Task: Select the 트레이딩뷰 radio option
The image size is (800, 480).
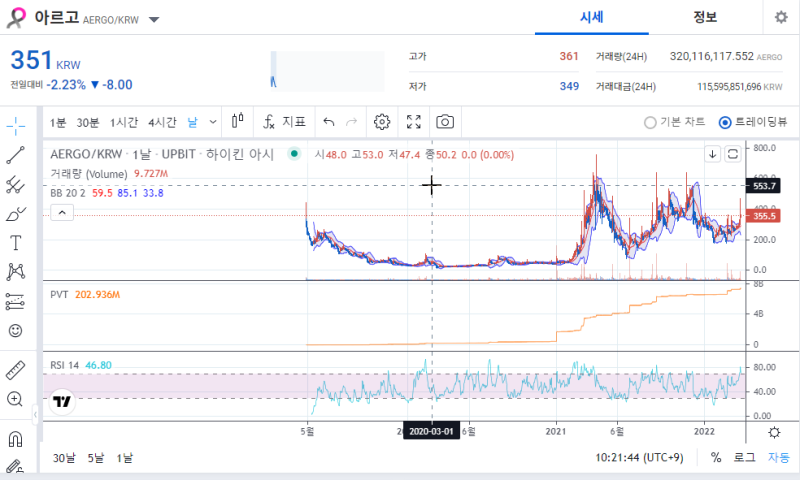Action: (753, 122)
